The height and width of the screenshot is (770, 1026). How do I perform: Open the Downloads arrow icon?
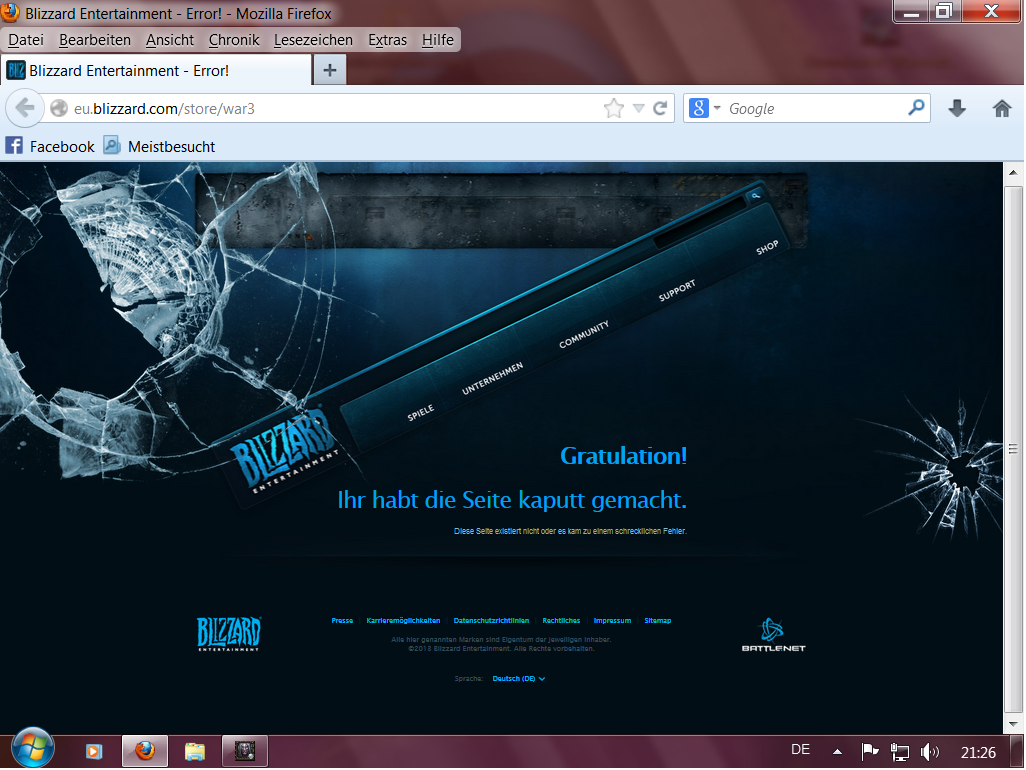coord(957,109)
